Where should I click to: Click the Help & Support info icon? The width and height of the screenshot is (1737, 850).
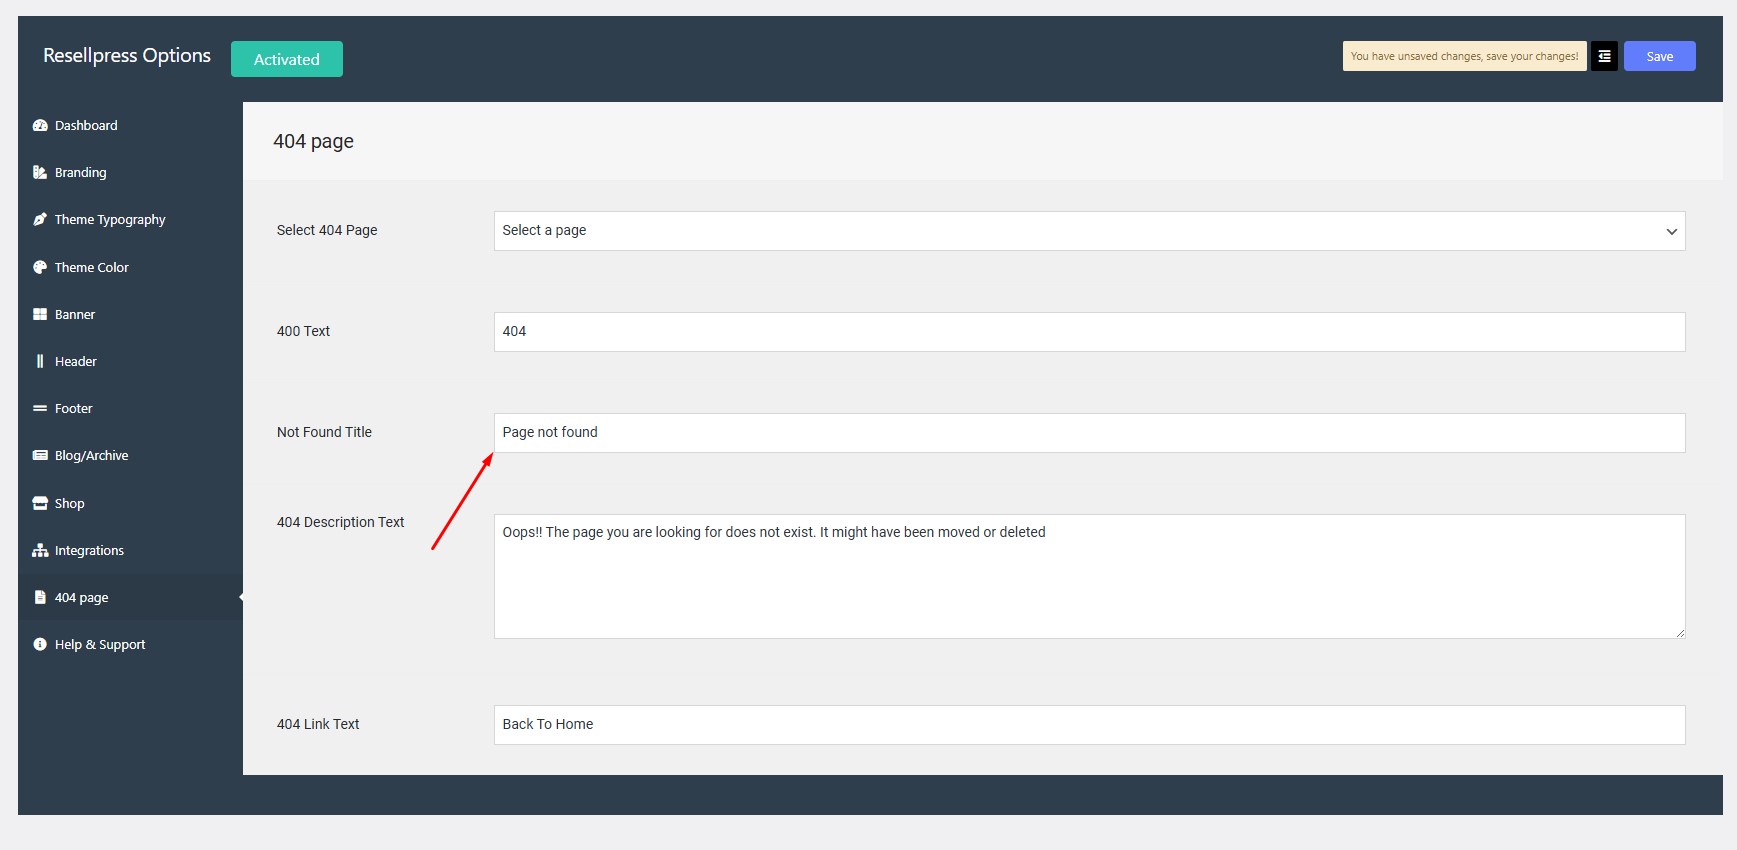pos(40,645)
